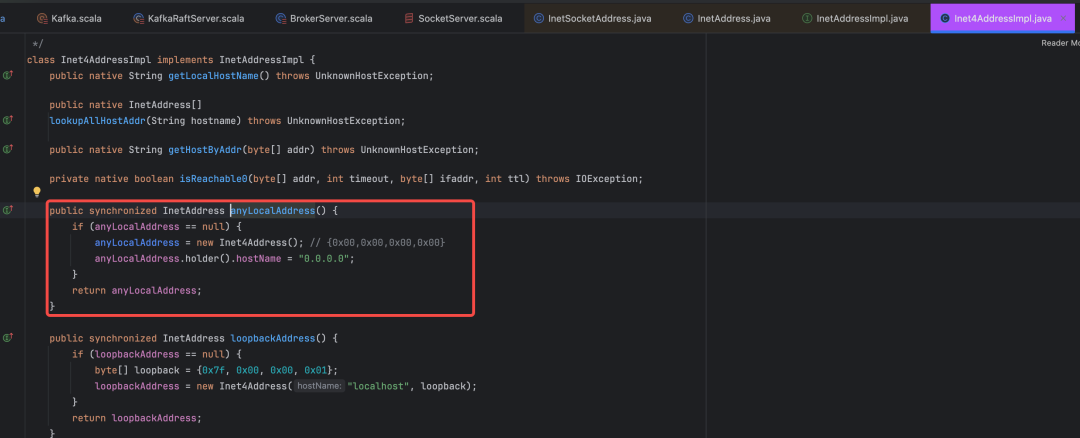Image resolution: width=1080 pixels, height=438 pixels.
Task: Click InetAddress[] return type
Action: [165, 105]
